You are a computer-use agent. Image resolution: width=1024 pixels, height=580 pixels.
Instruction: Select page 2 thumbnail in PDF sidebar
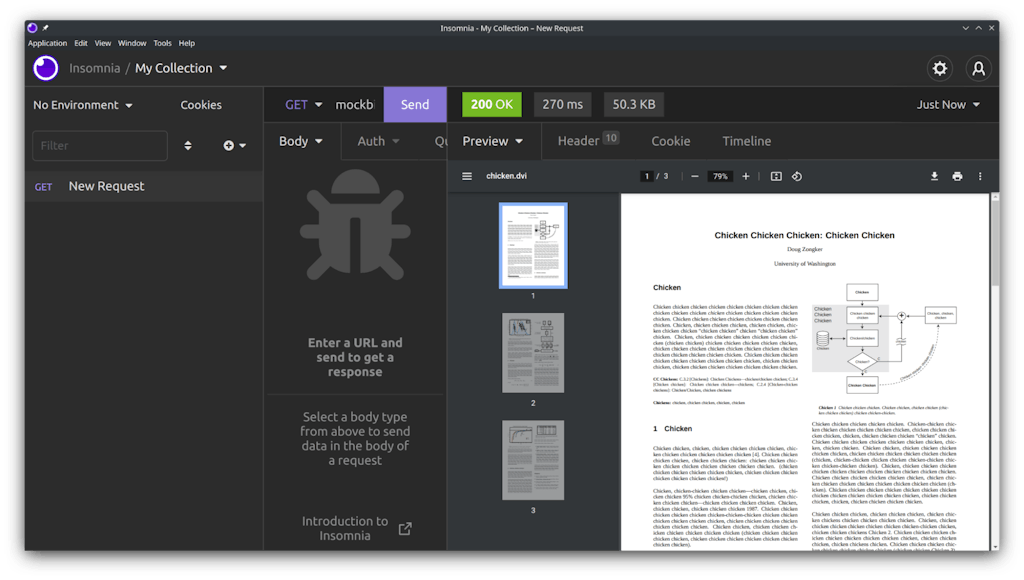click(x=533, y=353)
